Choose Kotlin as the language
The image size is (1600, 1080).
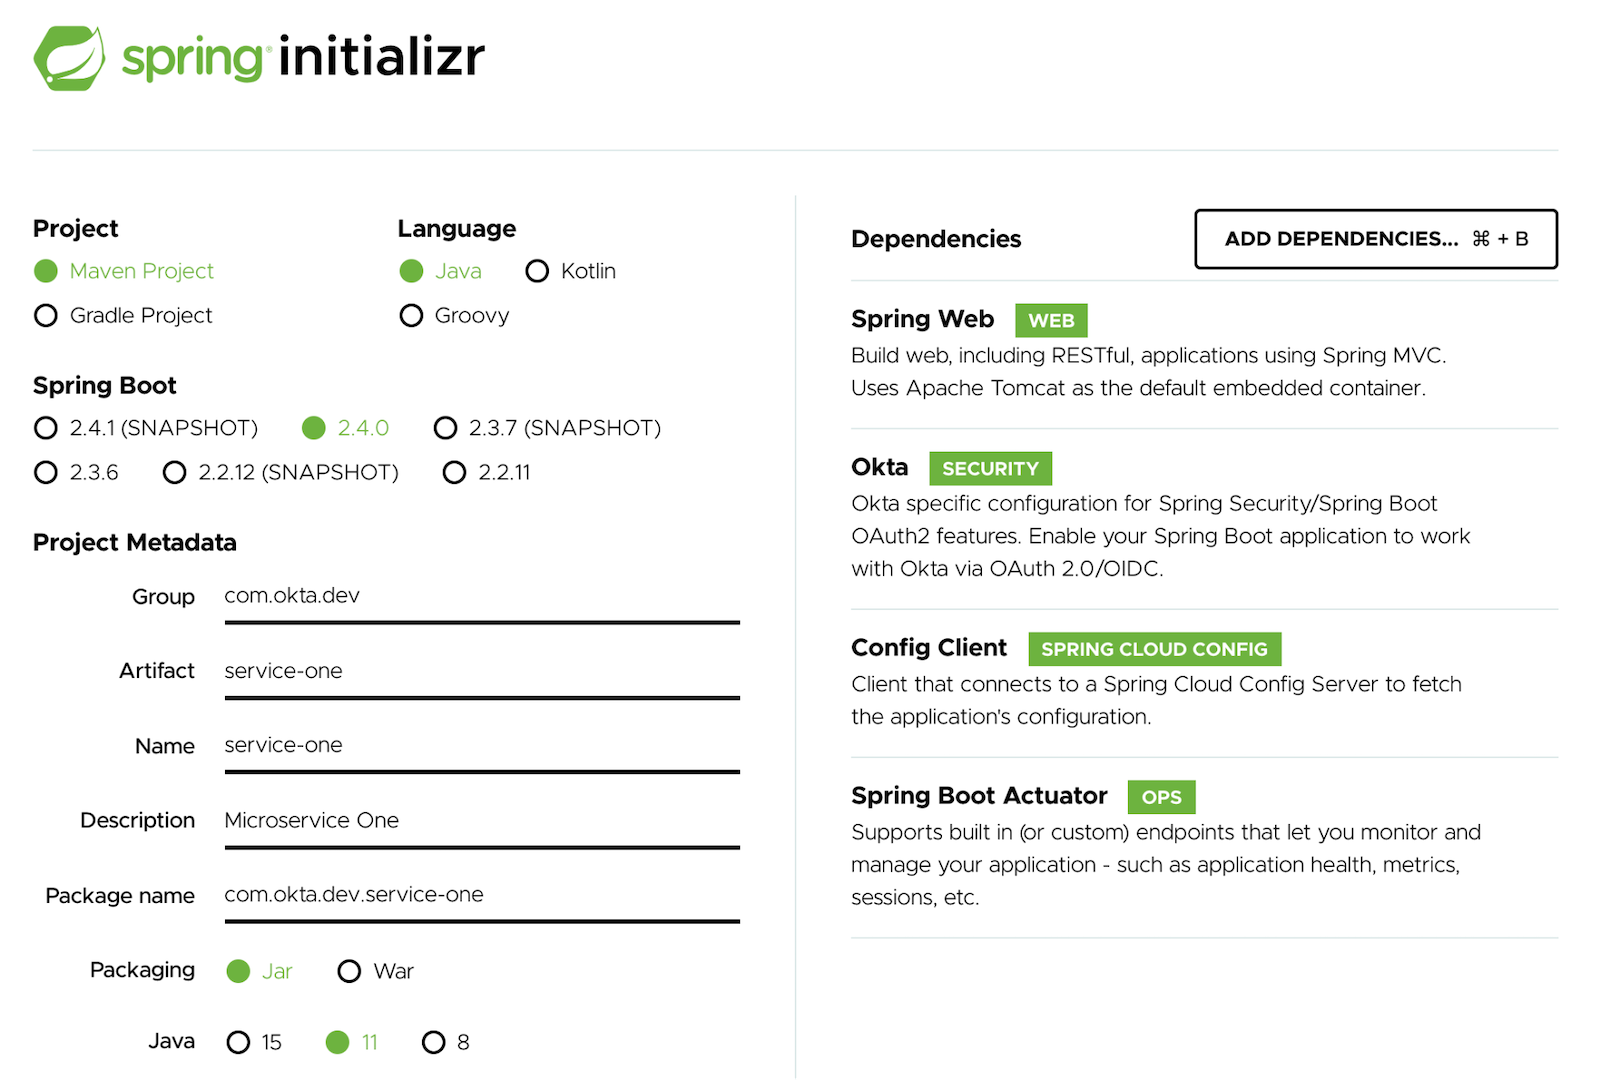(x=537, y=272)
